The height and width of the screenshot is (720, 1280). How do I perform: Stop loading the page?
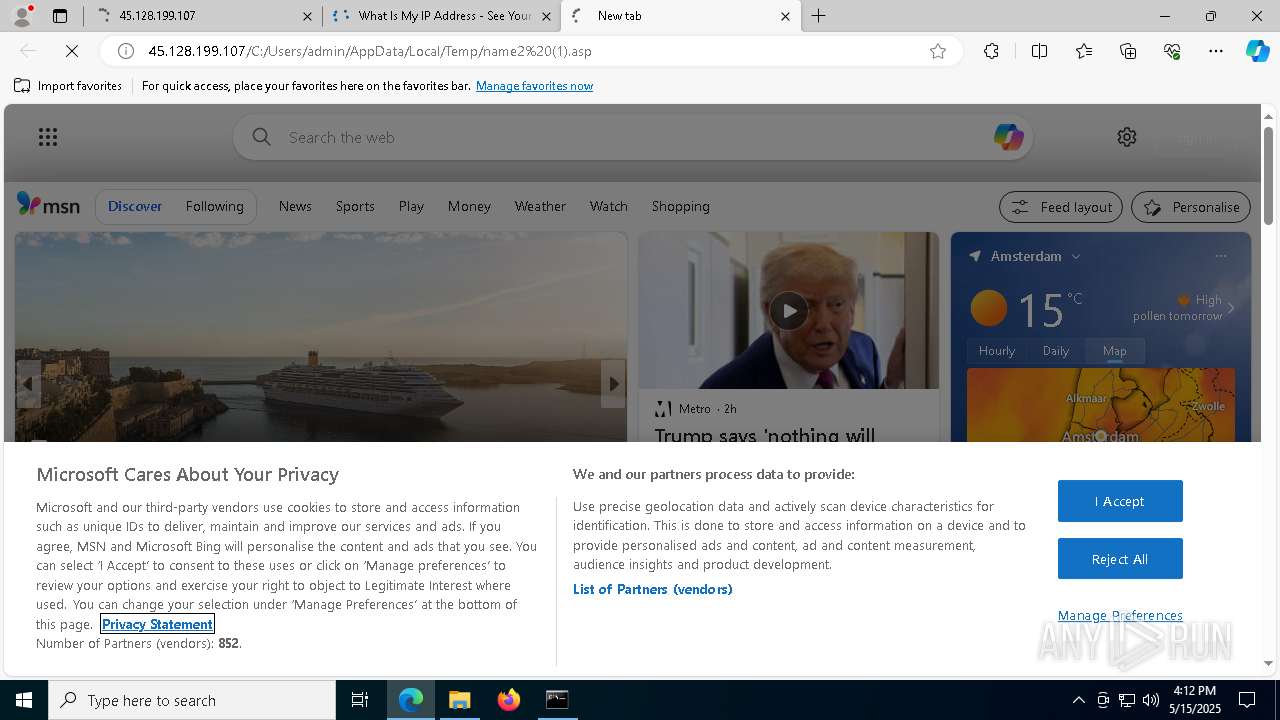coord(72,51)
